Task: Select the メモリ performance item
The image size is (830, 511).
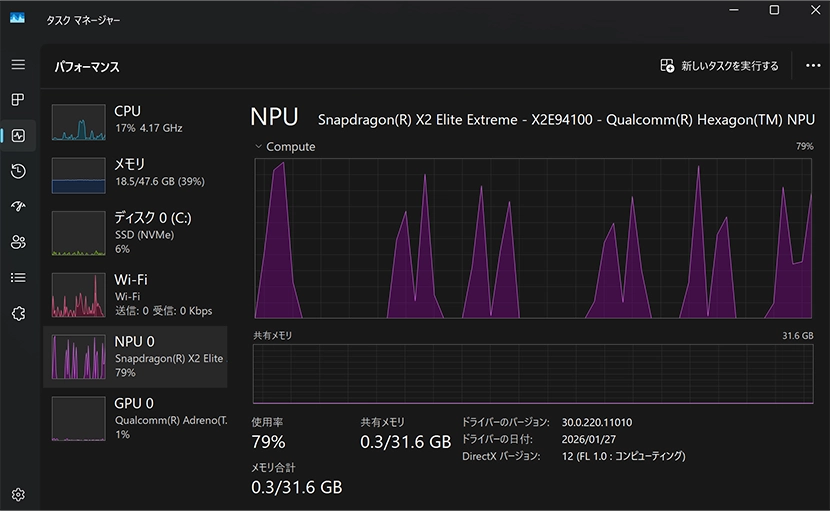Action: (135, 175)
